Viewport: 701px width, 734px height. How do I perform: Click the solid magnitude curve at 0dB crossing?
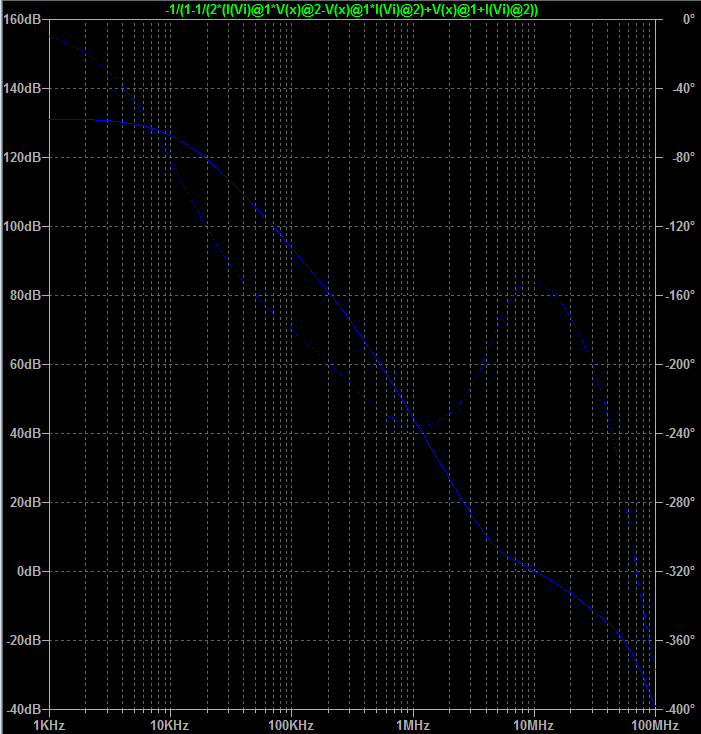[534, 571]
